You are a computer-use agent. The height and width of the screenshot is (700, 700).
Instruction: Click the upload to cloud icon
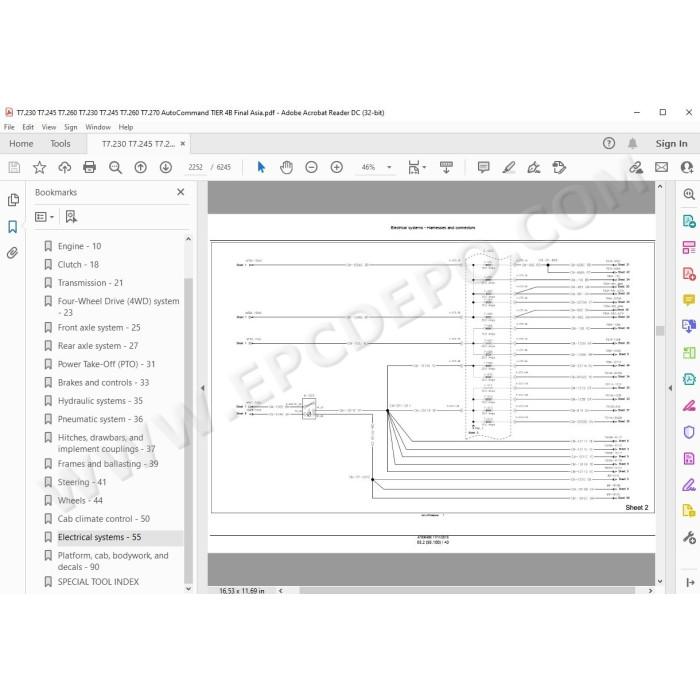pyautogui.click(x=65, y=167)
